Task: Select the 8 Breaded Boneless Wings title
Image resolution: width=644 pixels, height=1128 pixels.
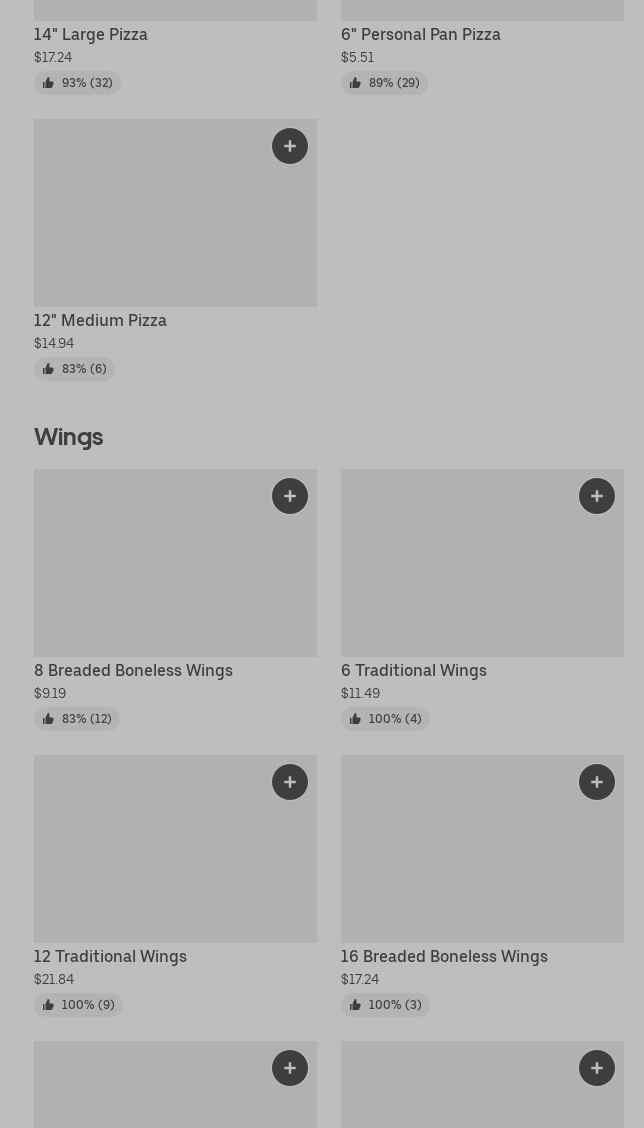Action: click(x=133, y=670)
